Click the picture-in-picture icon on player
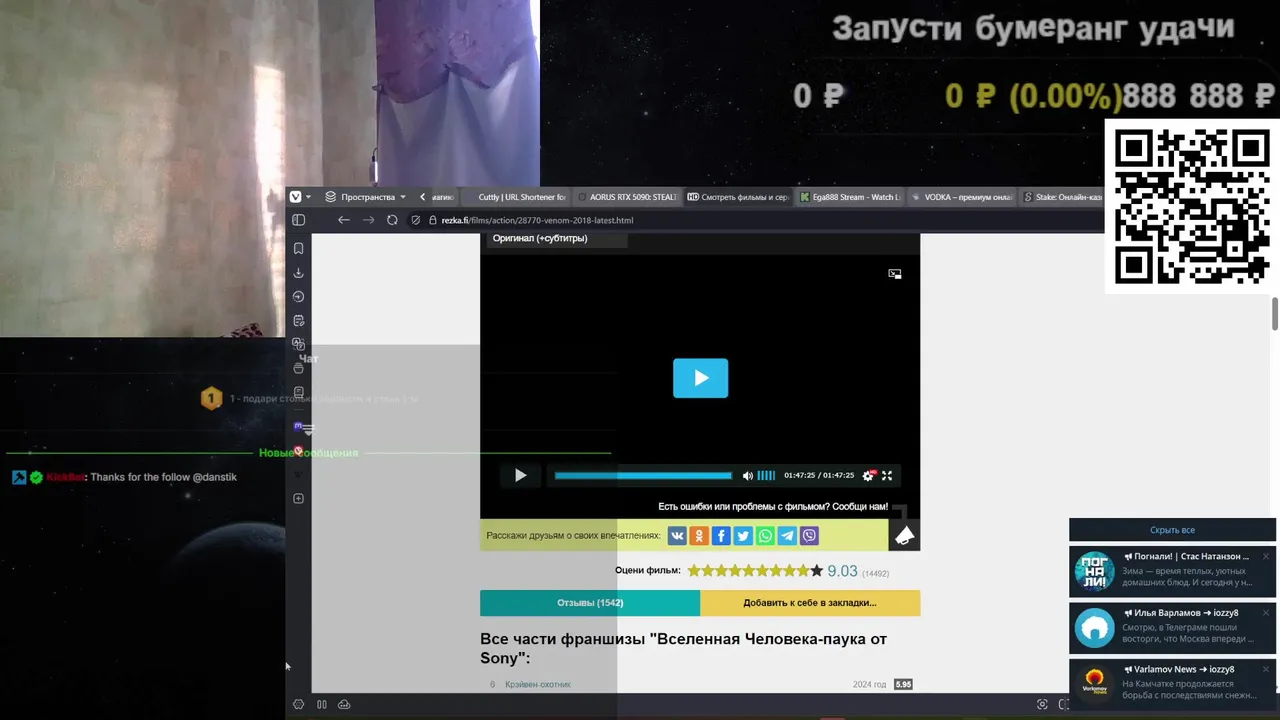The height and width of the screenshot is (720, 1280). (x=895, y=273)
